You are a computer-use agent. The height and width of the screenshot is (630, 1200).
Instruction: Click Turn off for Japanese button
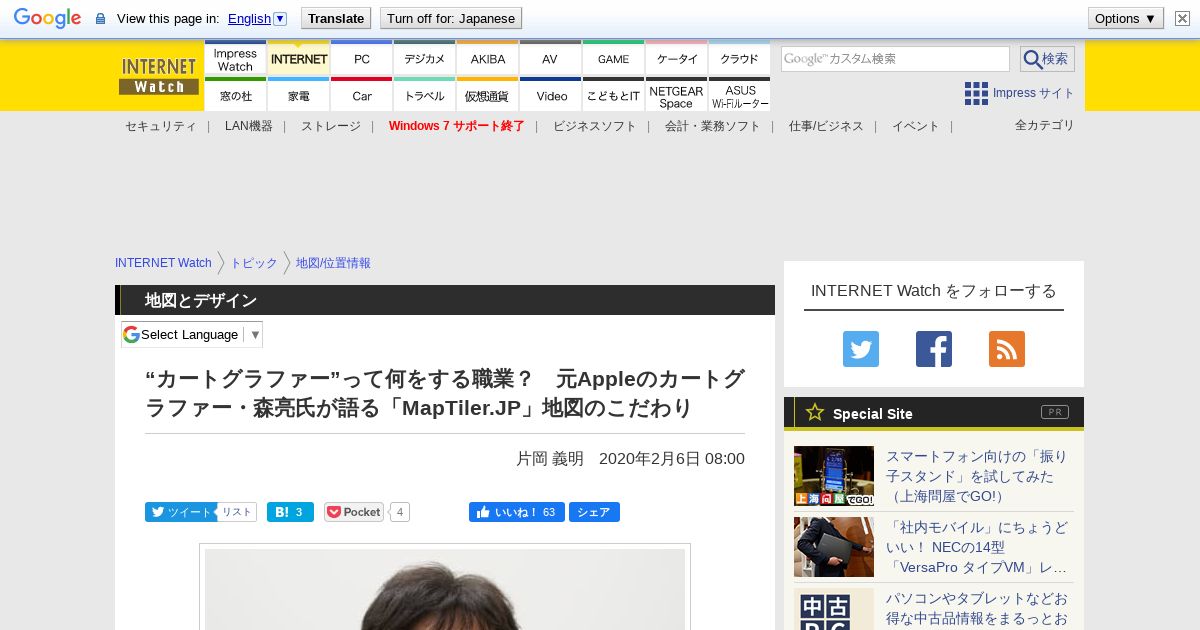(451, 18)
